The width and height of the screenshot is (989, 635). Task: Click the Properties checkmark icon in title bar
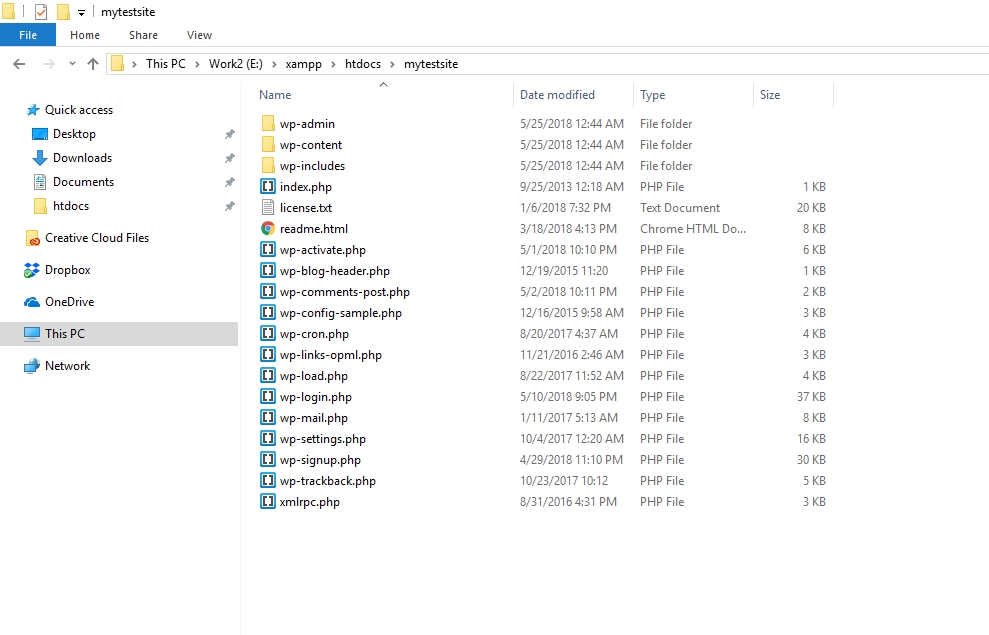click(x=41, y=11)
